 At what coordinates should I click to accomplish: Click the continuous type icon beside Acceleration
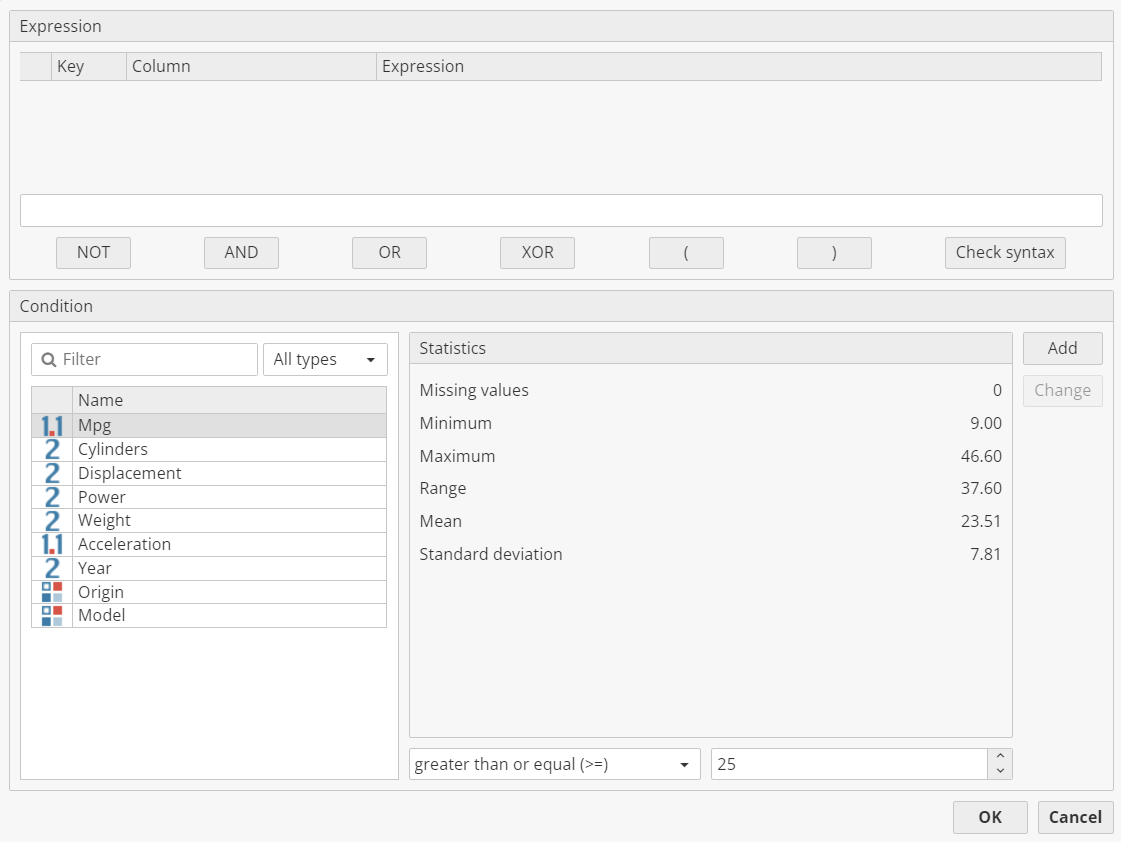[x=52, y=544]
